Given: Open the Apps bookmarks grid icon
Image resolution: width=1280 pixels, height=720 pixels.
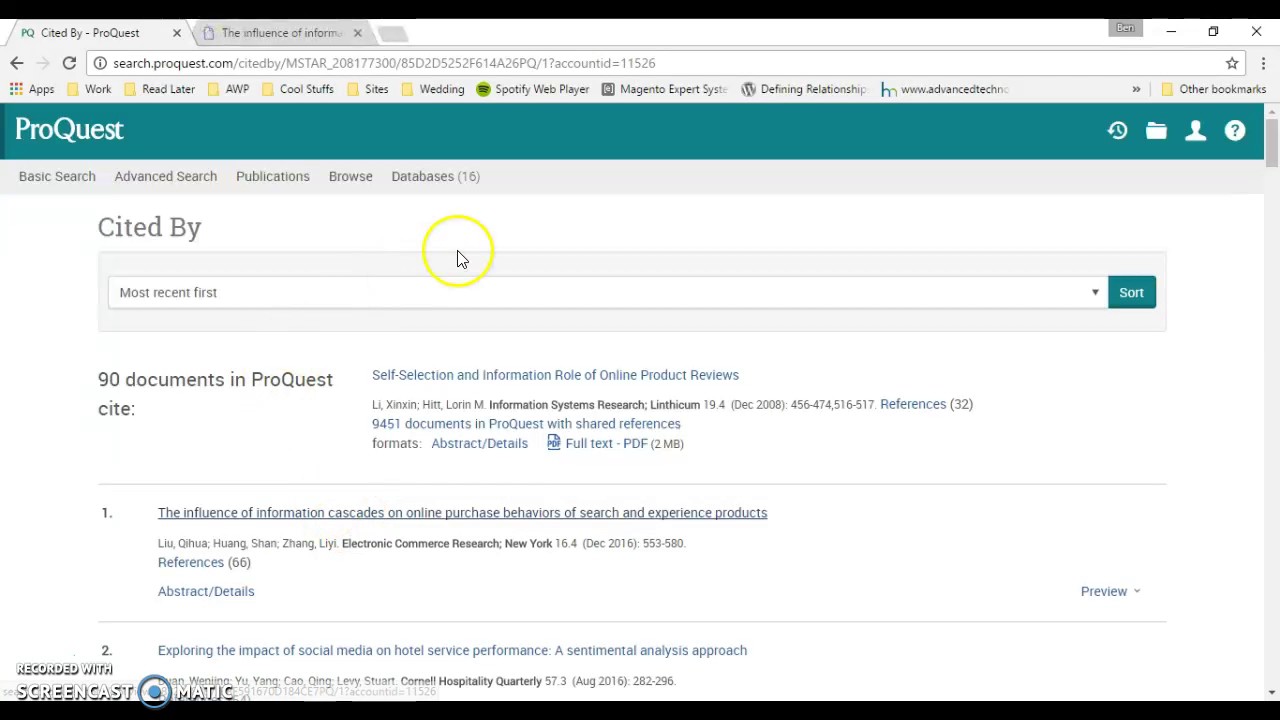Looking at the screenshot, I should (31, 89).
